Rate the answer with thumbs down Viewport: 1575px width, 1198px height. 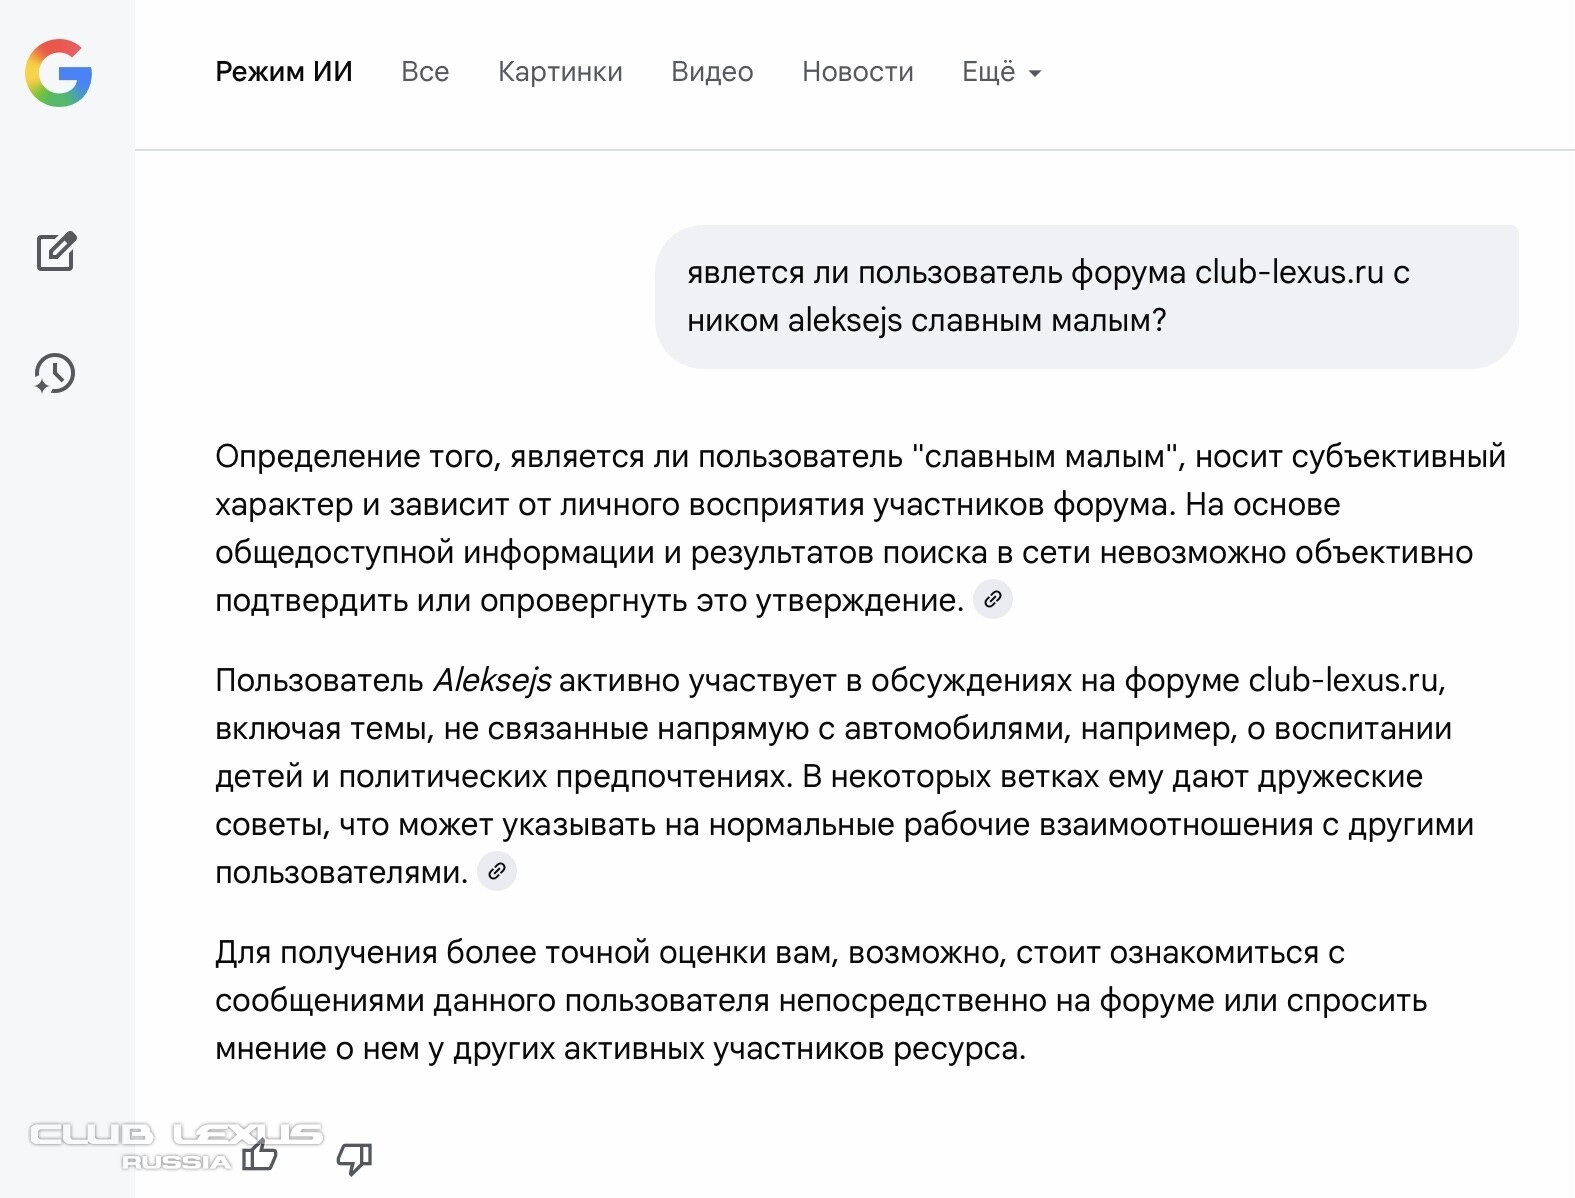[x=354, y=1158]
